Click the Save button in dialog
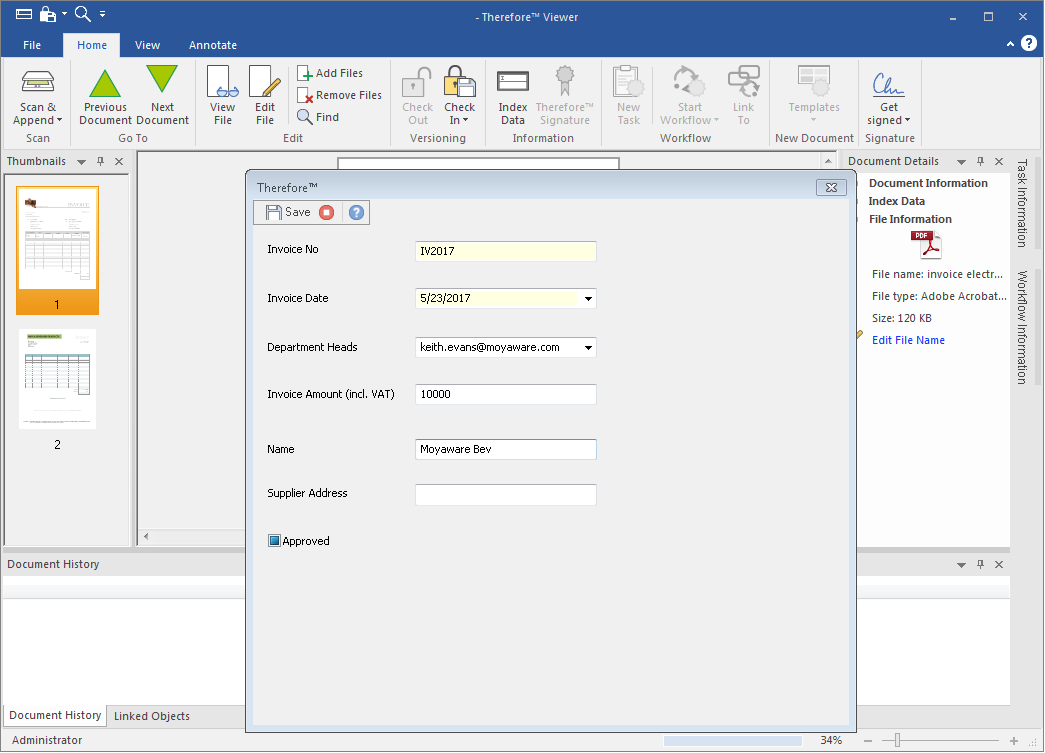 pyautogui.click(x=287, y=212)
